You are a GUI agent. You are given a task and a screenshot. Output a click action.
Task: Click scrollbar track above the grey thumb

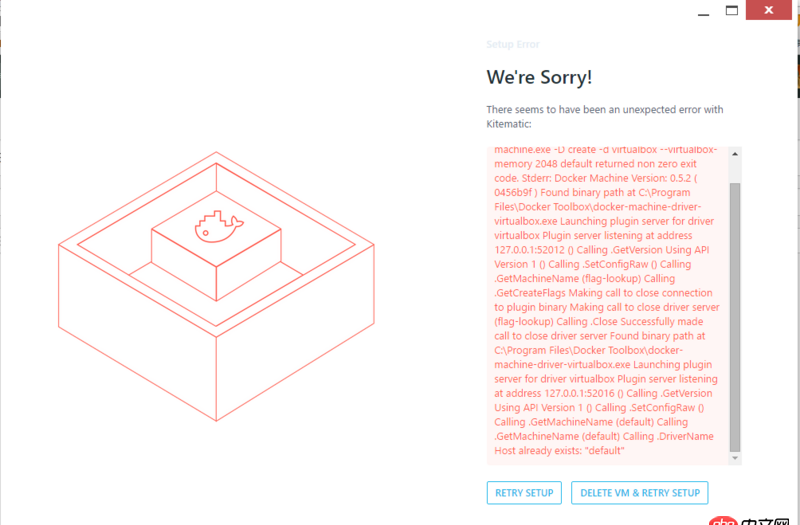tap(735, 171)
